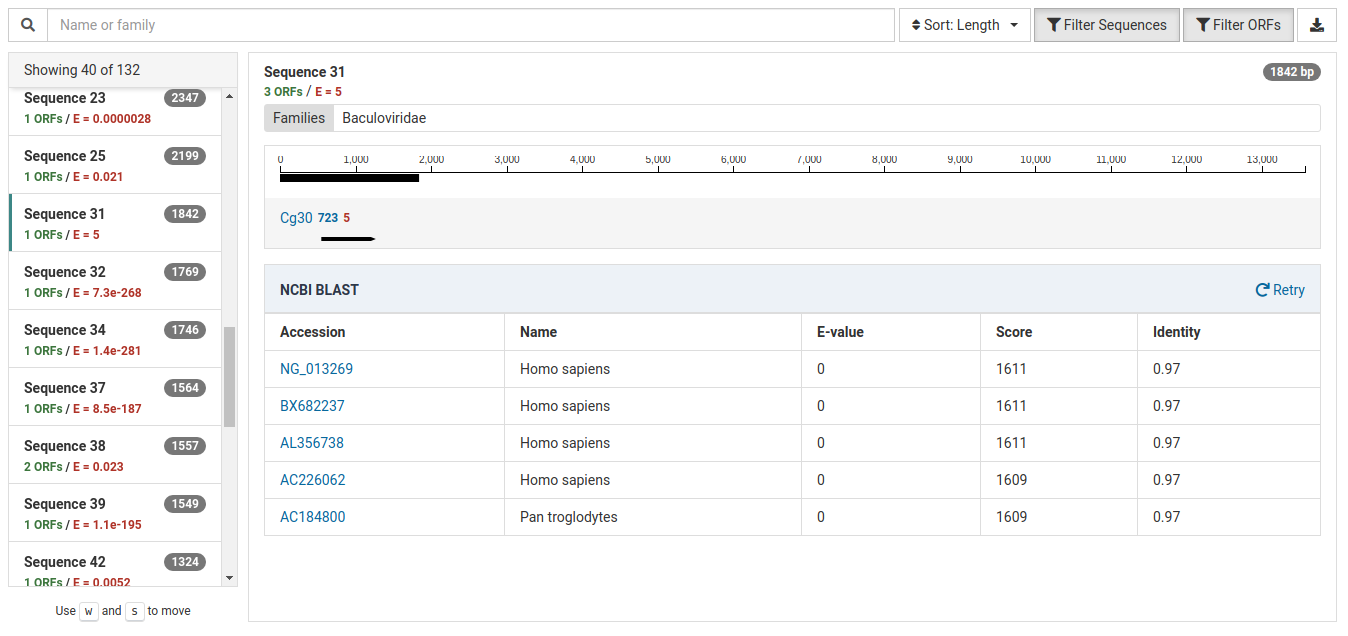The image size is (1348, 636).
Task: Open accession link NG_013269
Action: (x=316, y=369)
